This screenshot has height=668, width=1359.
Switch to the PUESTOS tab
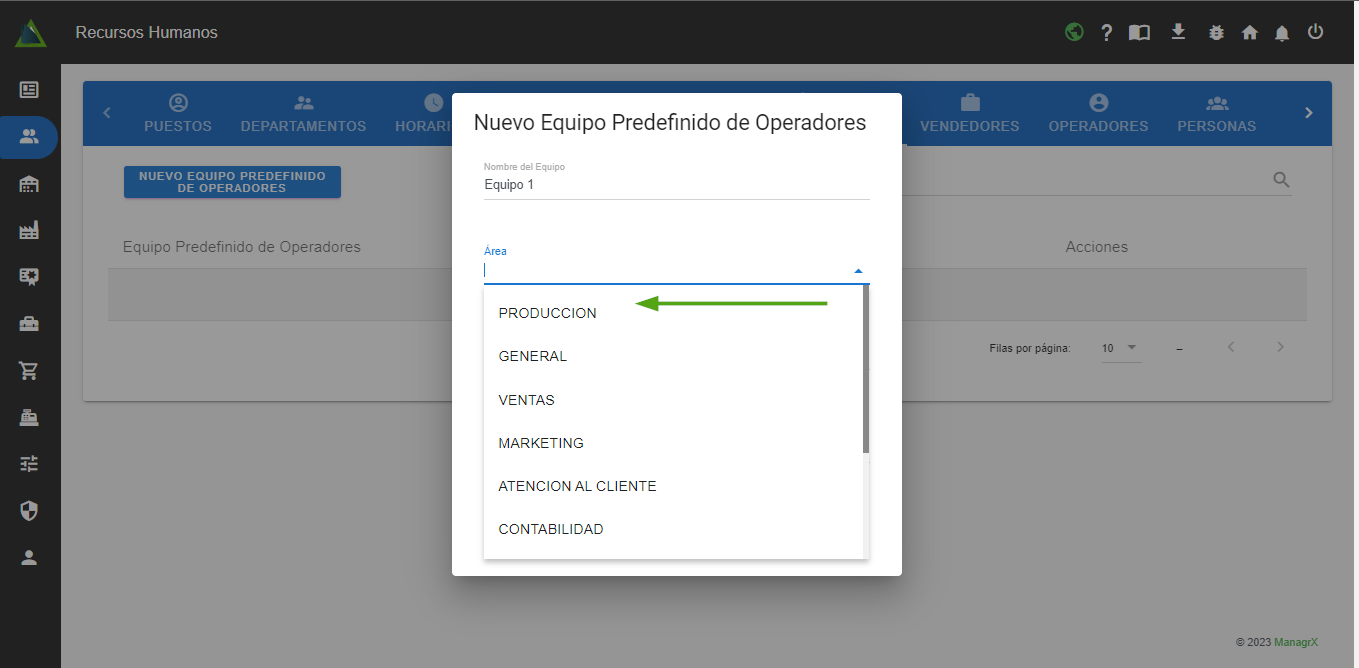178,113
